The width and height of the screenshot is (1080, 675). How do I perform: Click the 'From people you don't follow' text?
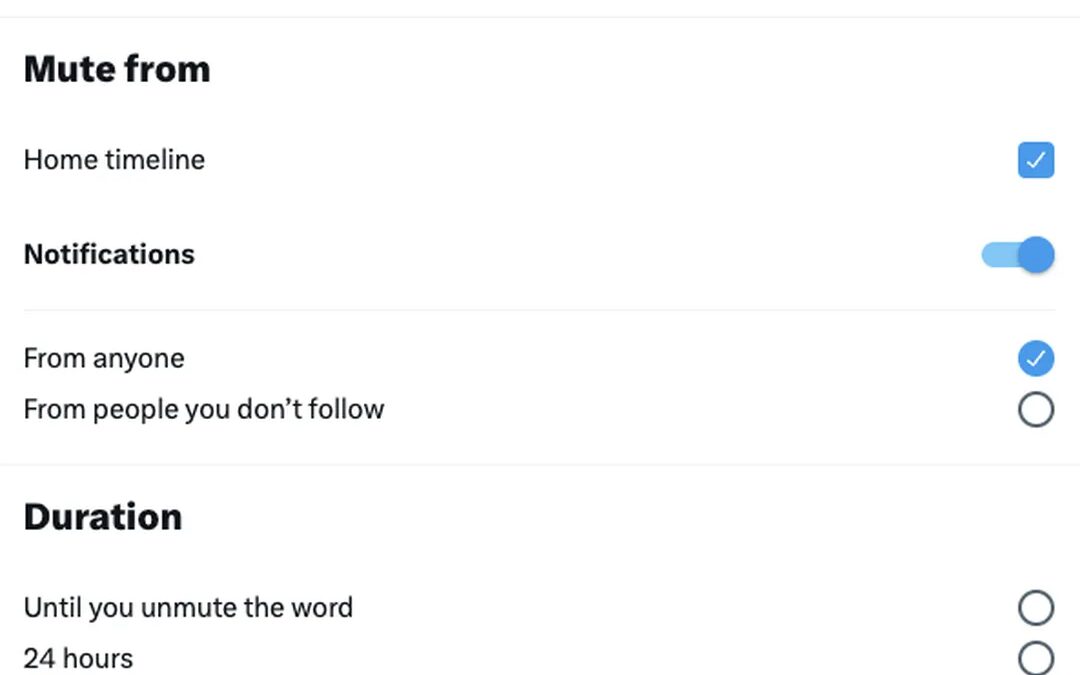point(204,409)
